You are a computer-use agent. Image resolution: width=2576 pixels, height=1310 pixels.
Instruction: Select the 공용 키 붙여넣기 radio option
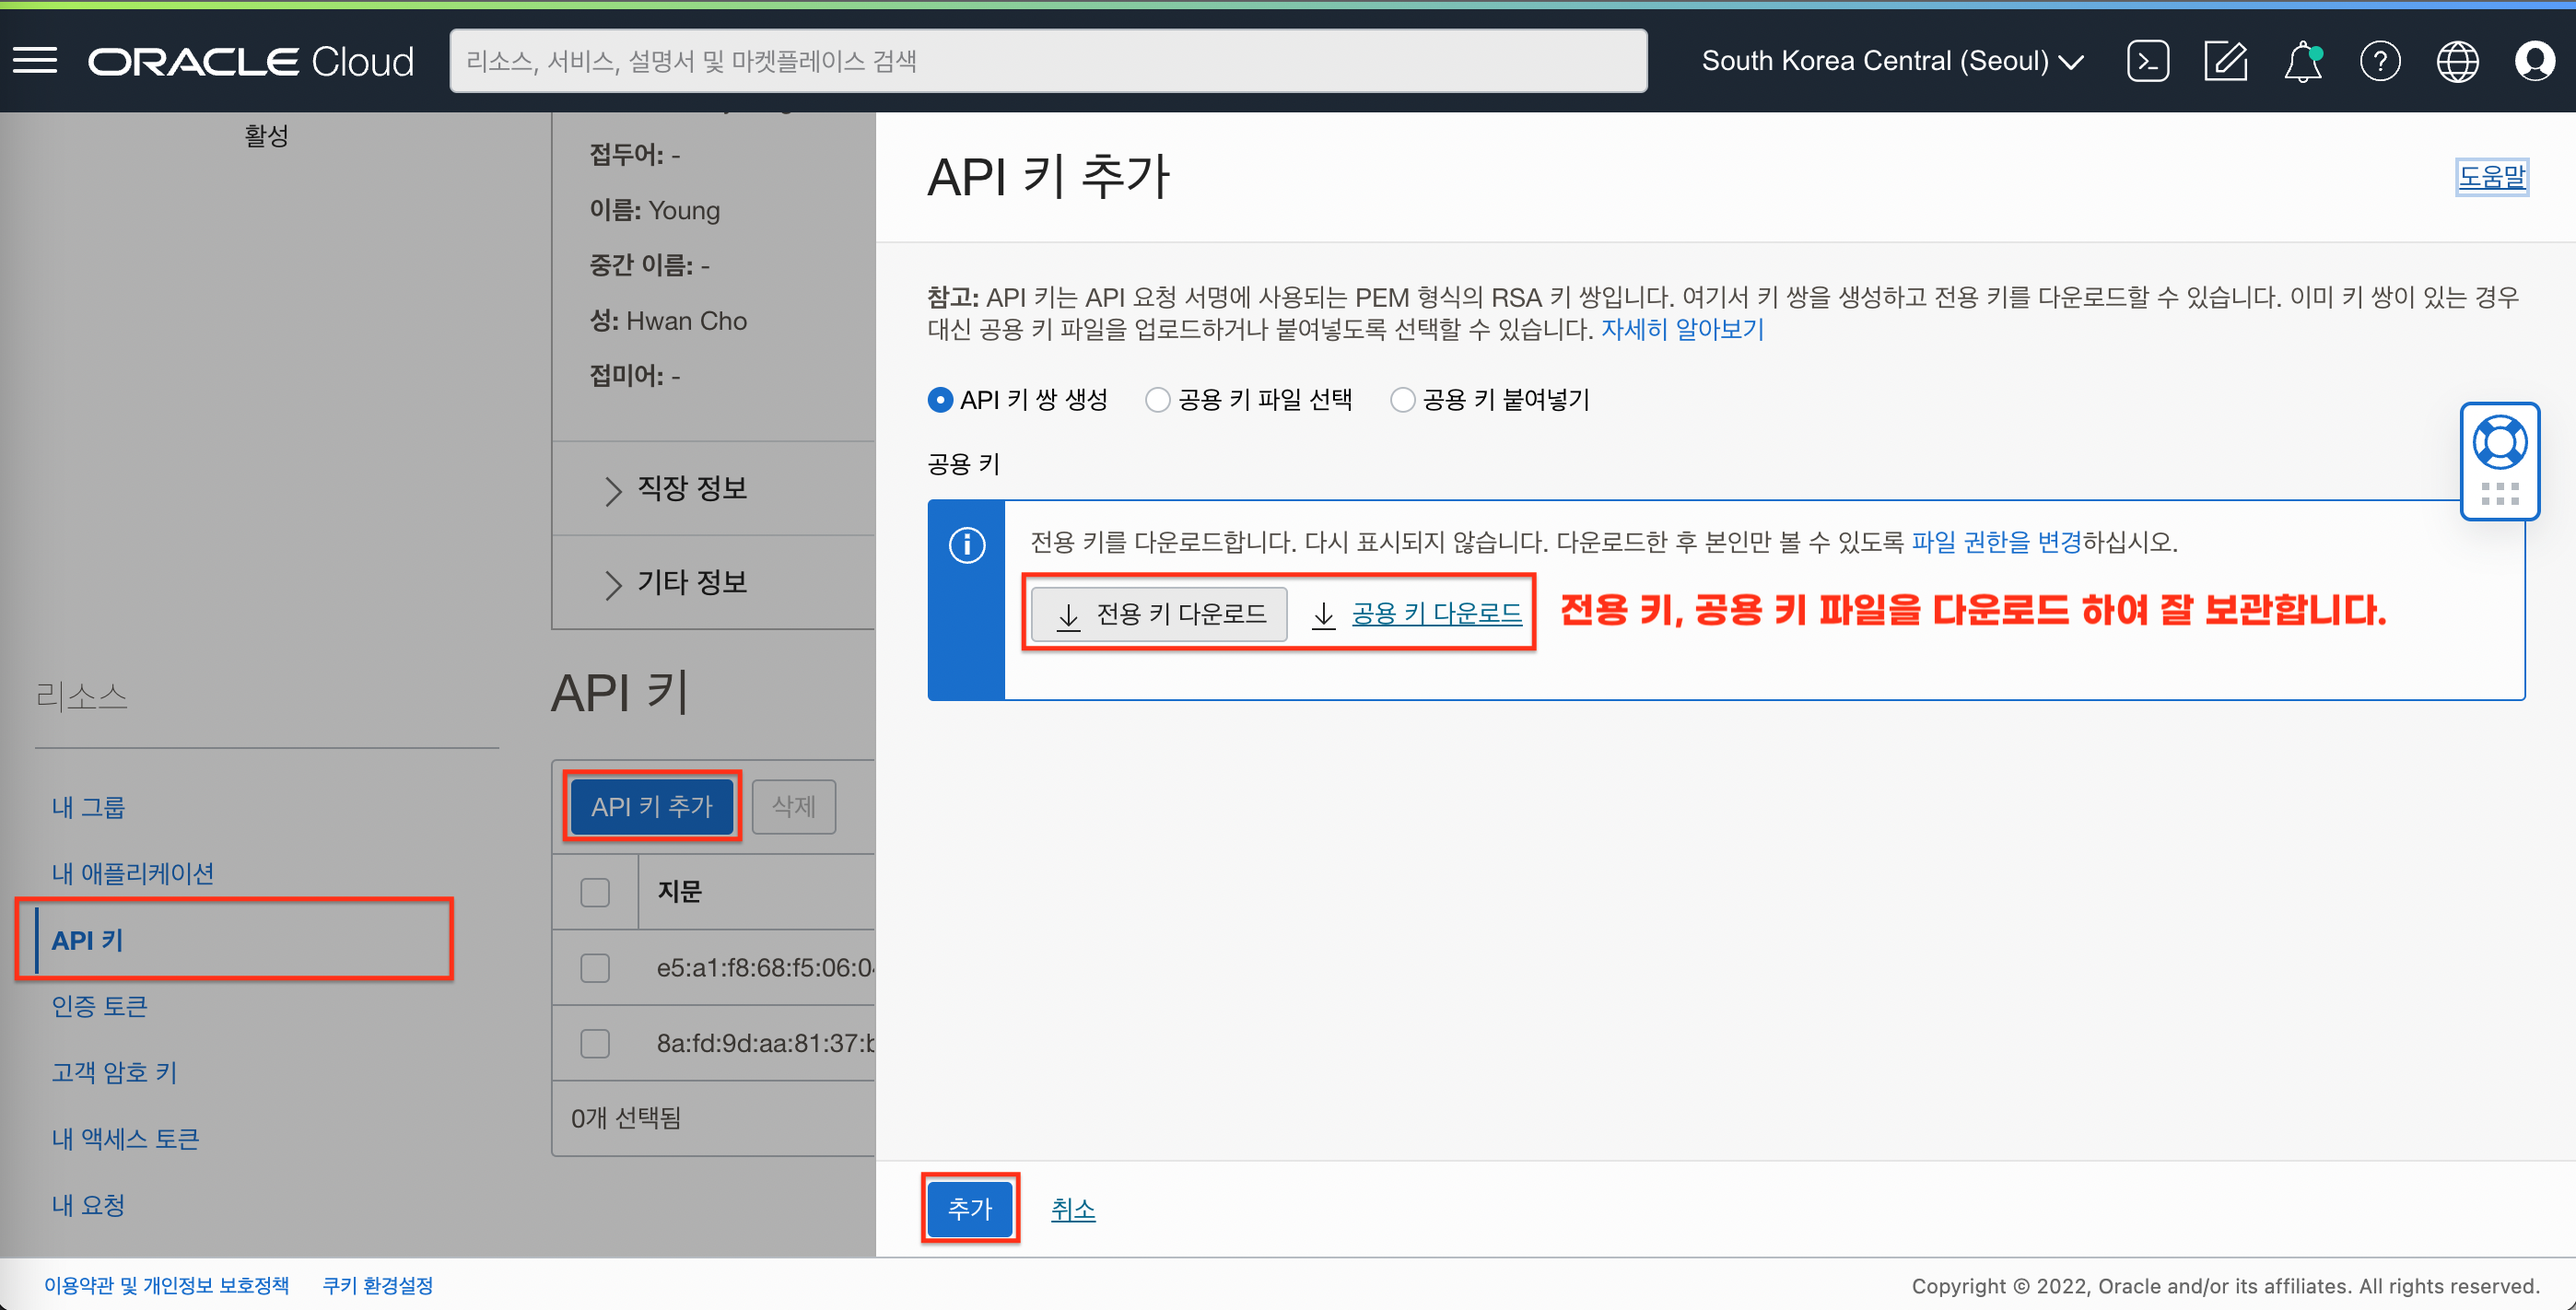pyautogui.click(x=1402, y=400)
